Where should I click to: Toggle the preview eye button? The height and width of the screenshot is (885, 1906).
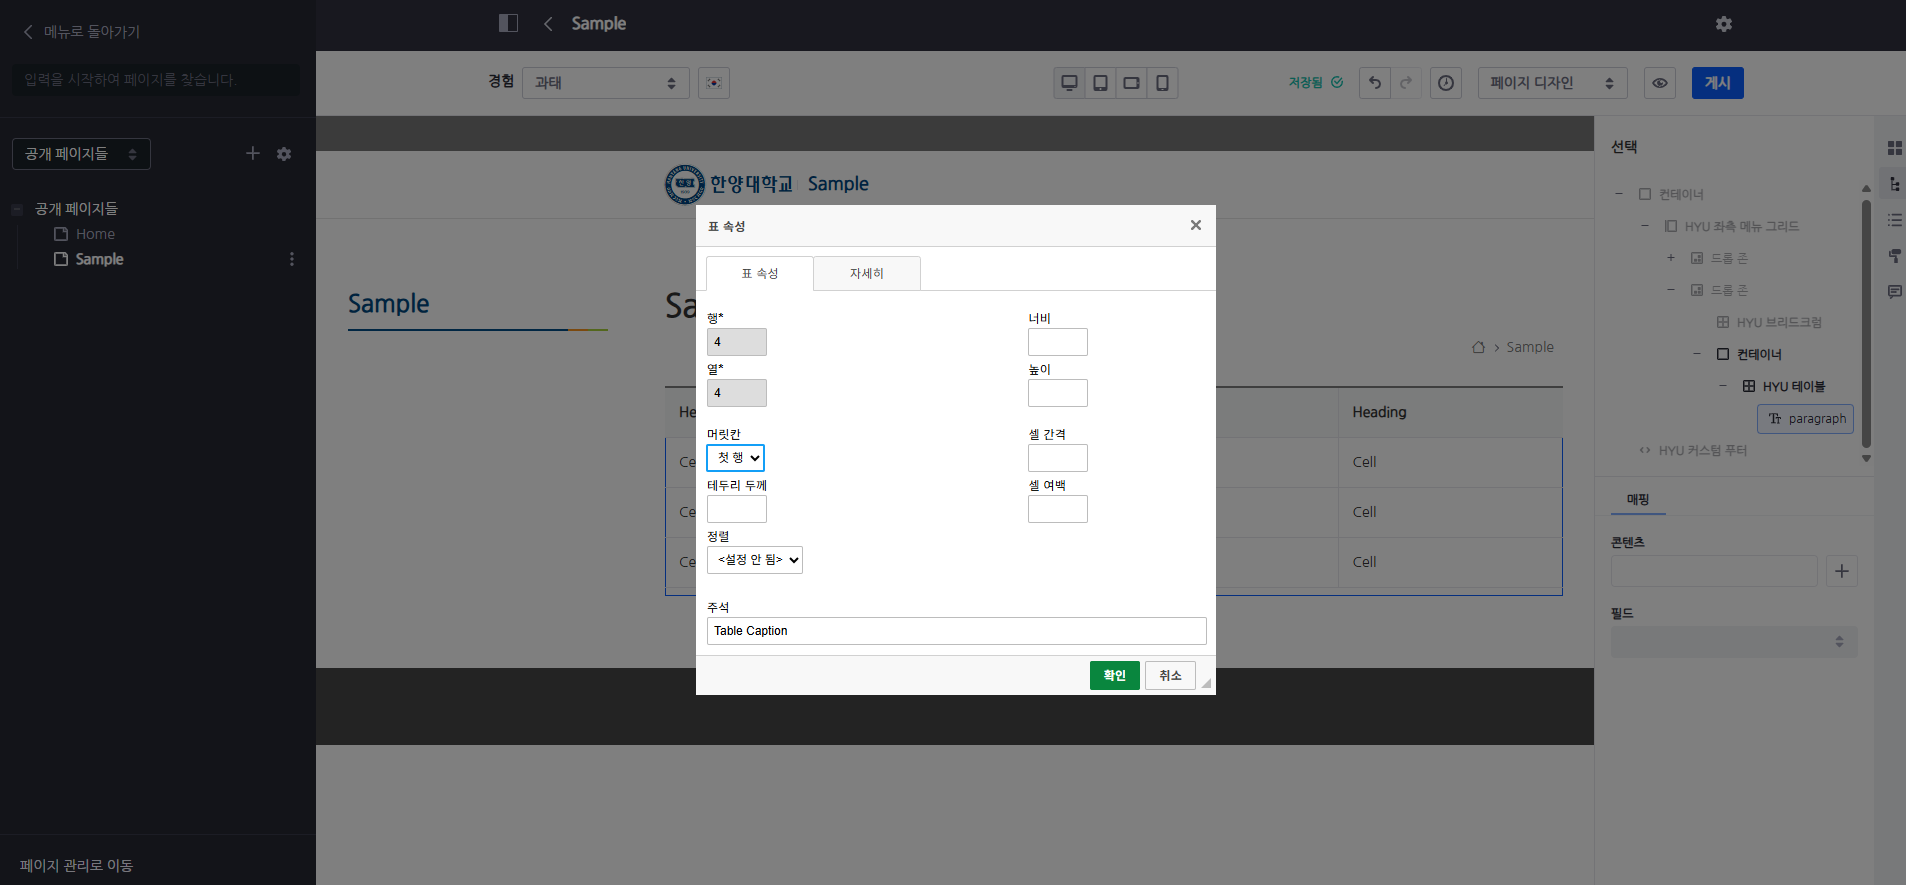1660,83
